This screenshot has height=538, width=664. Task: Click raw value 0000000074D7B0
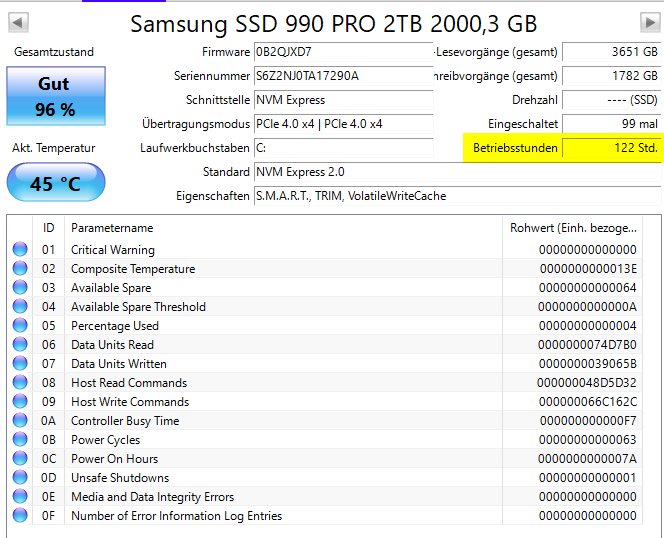[x=587, y=345]
